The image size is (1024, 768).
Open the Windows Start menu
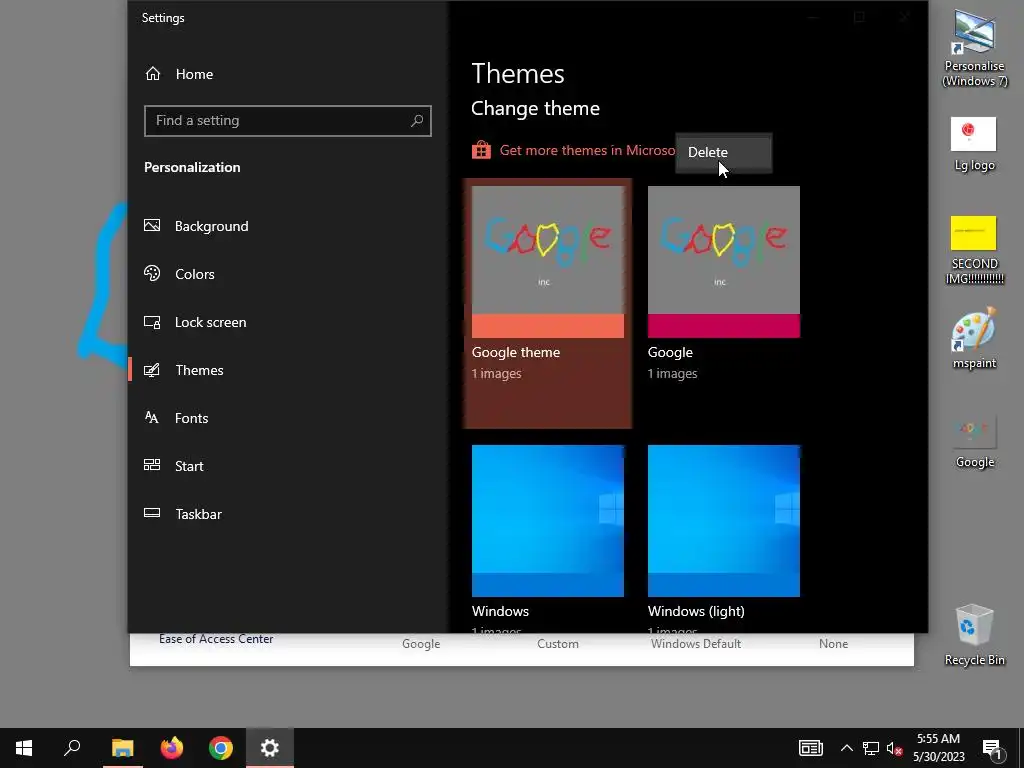tap(24, 748)
